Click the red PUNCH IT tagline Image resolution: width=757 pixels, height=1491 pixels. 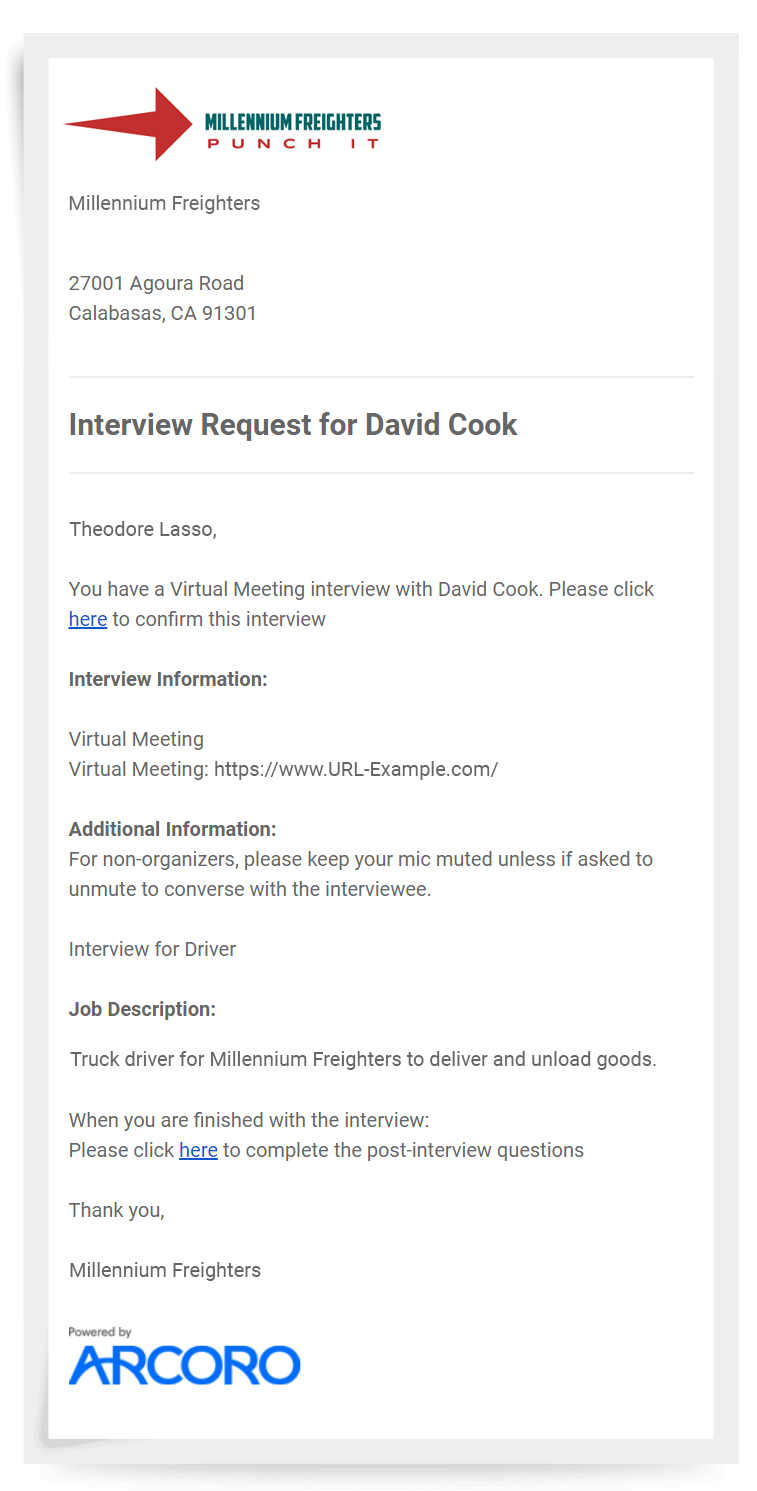pyautogui.click(x=293, y=144)
